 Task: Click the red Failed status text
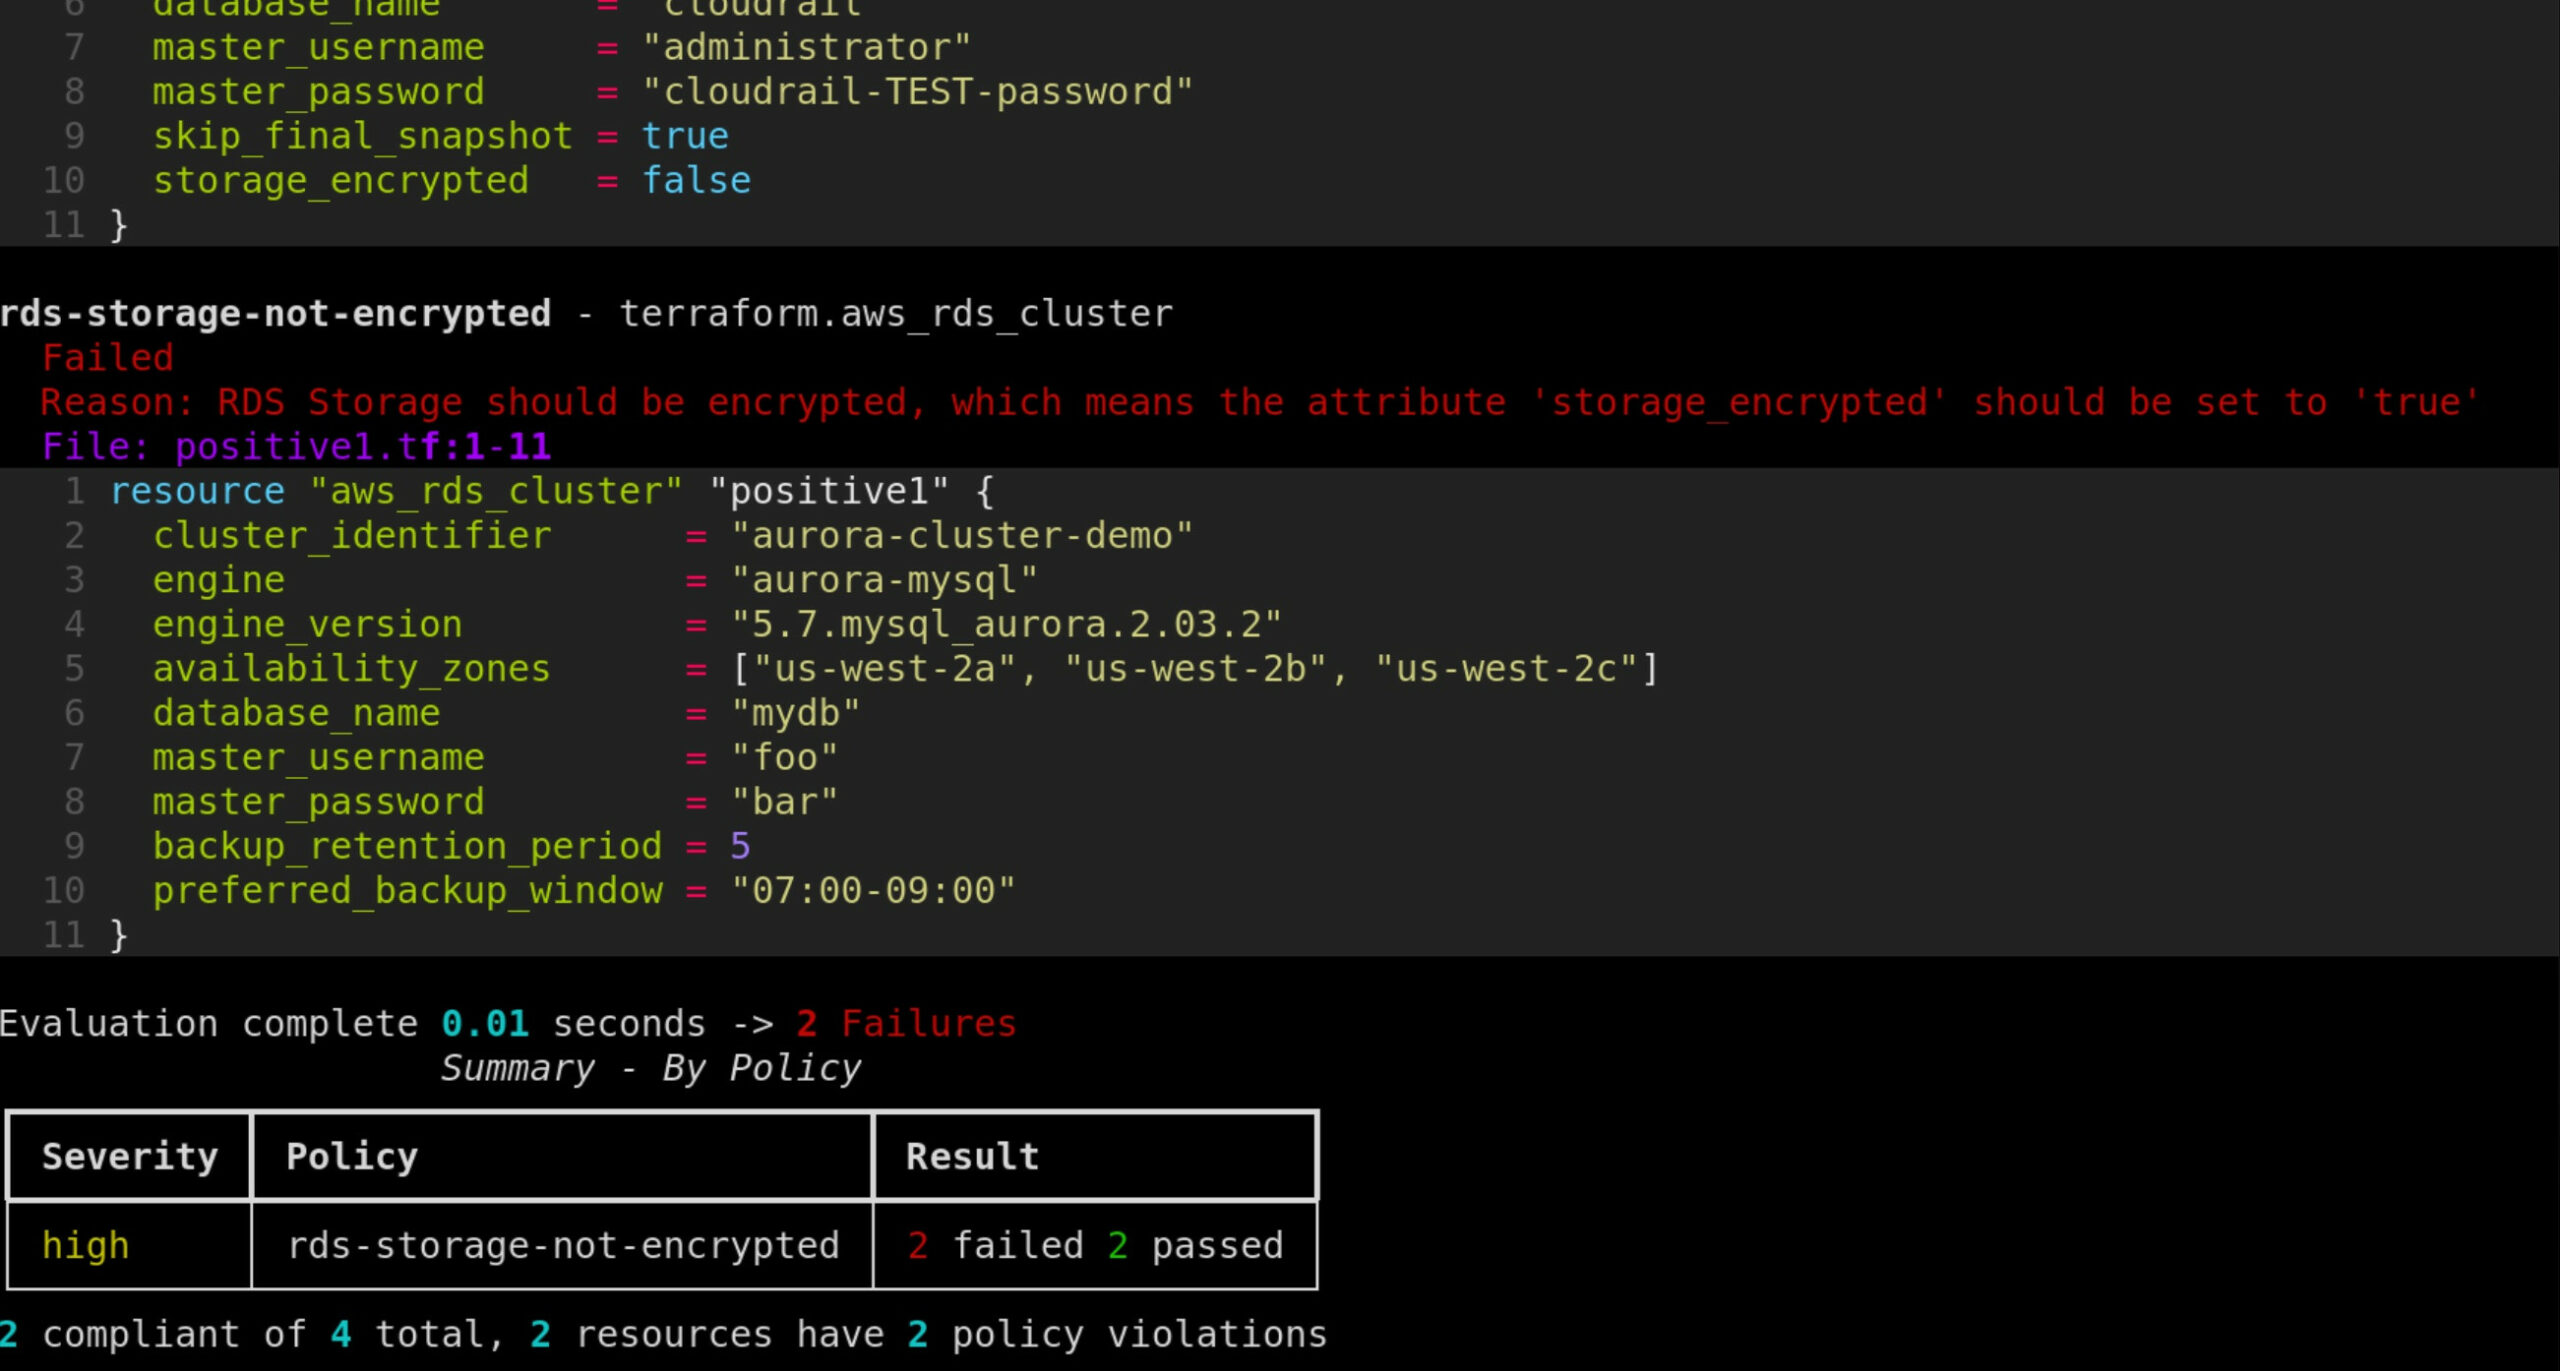108,358
